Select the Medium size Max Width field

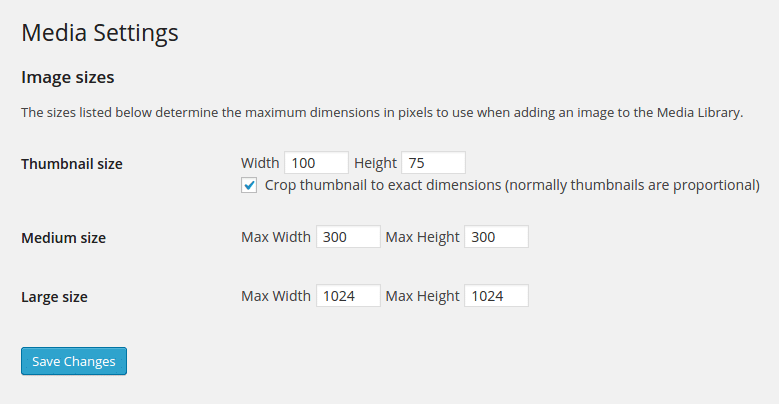[x=348, y=237]
